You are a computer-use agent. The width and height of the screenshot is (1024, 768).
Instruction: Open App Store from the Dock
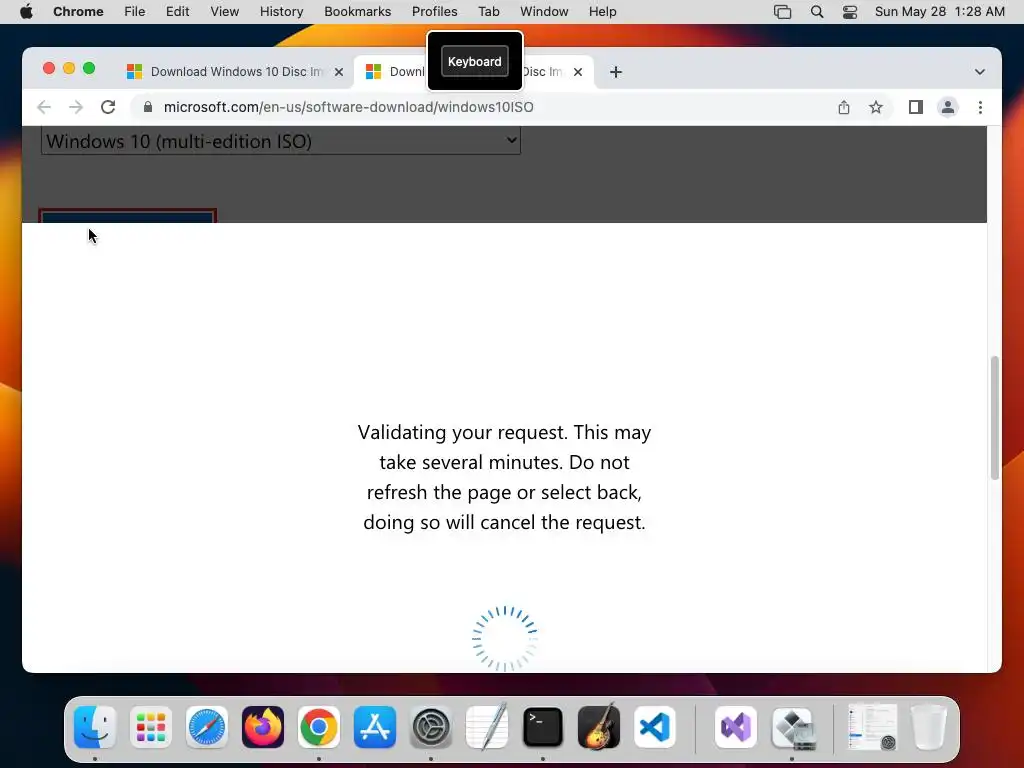(x=375, y=727)
